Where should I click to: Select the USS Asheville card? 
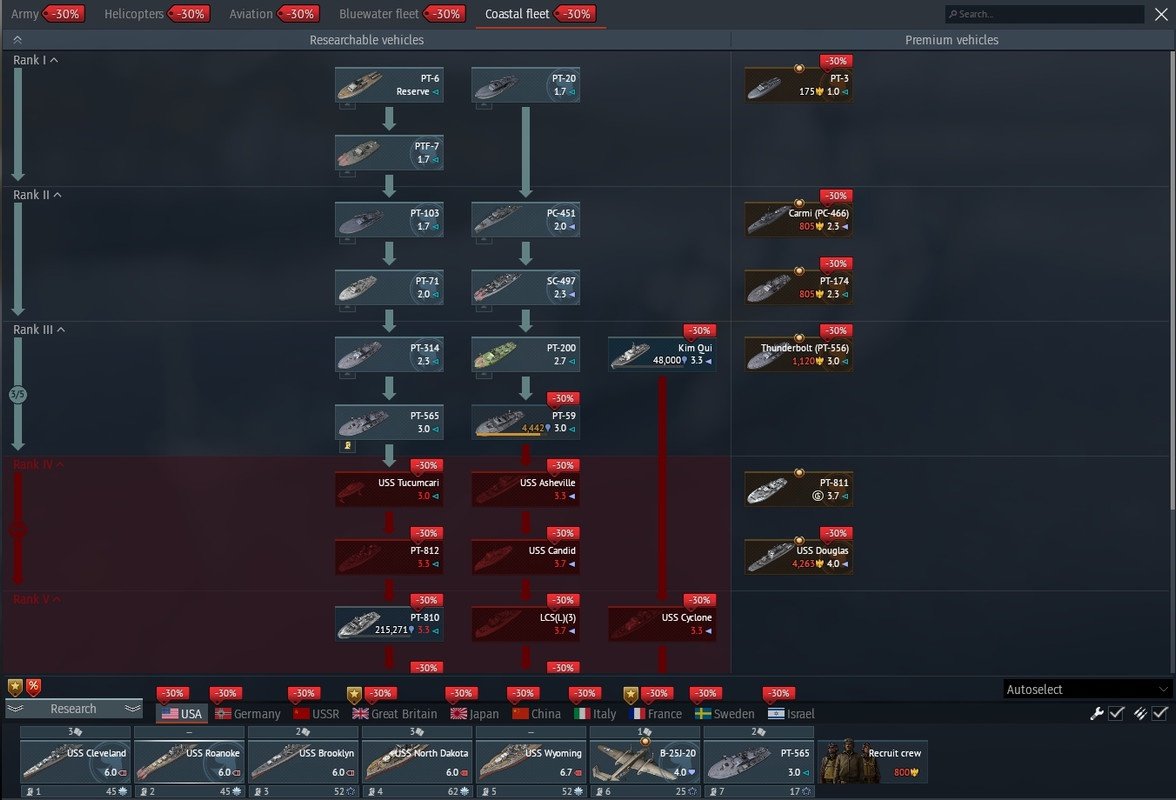(x=526, y=490)
